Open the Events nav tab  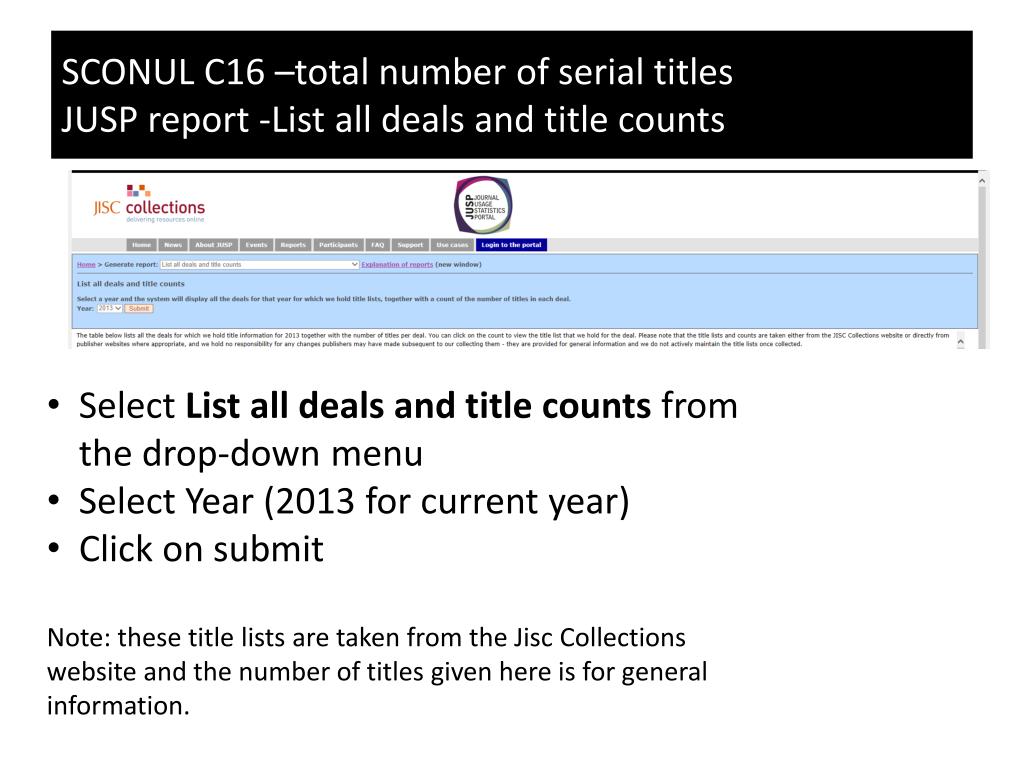(x=256, y=245)
